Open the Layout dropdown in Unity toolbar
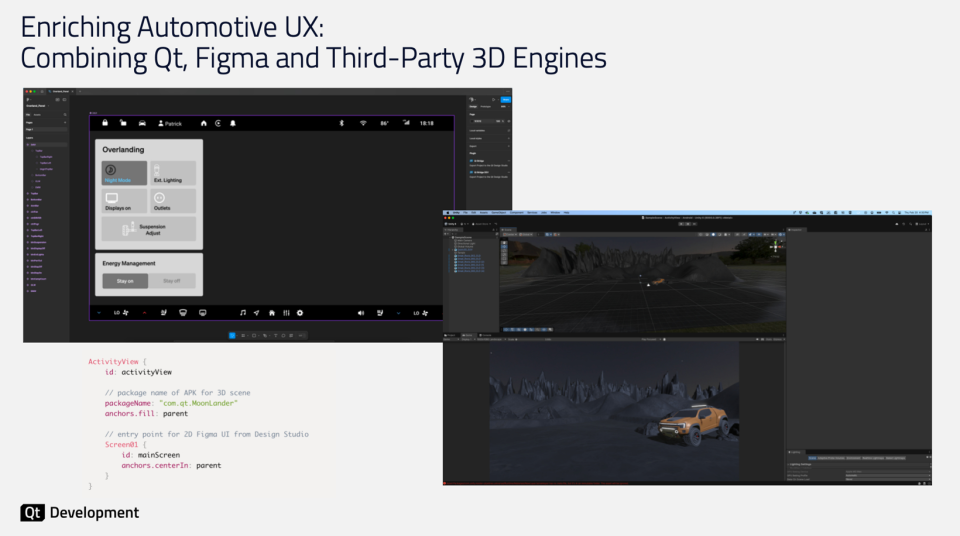Image resolution: width=960 pixels, height=536 pixels. [923, 224]
